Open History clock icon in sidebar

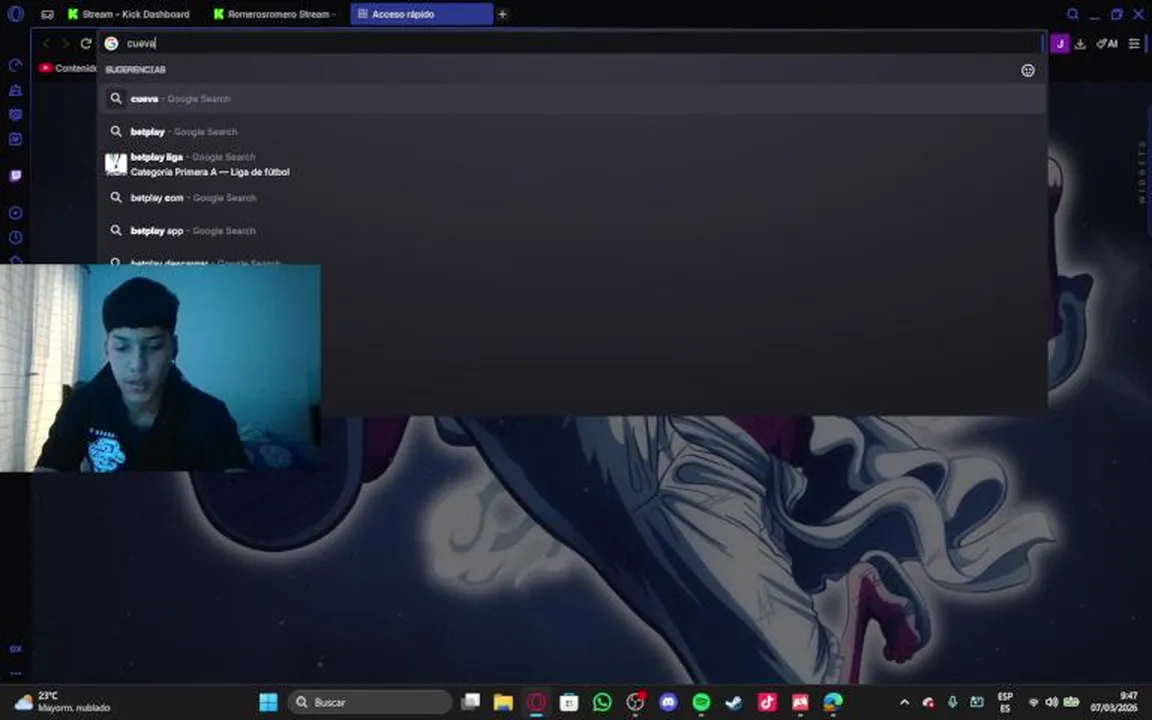pos(15,237)
